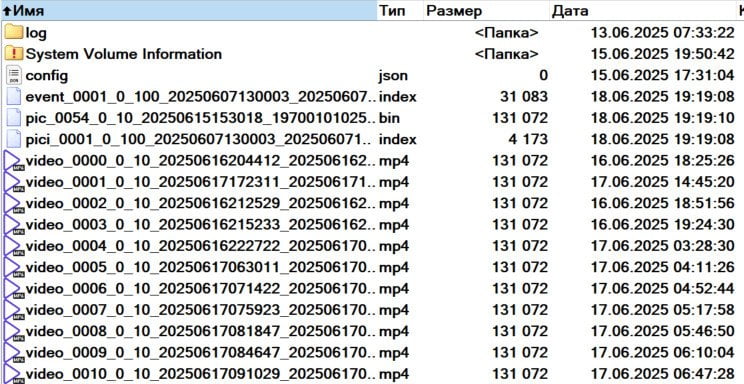Click the video_0005 mp4 file icon
Screen dimensions: 744x384
[x=14, y=268]
